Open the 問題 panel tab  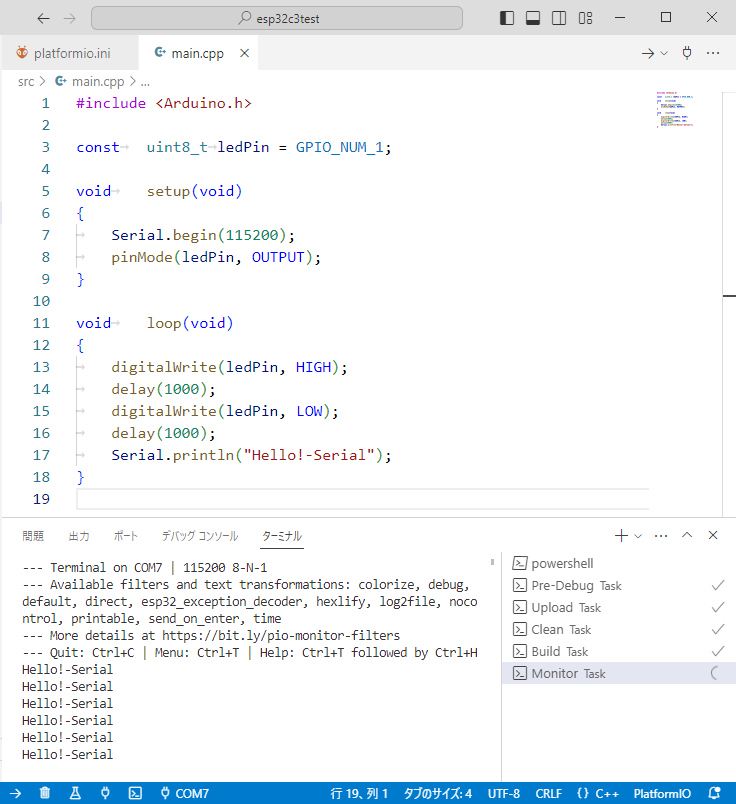click(x=33, y=536)
